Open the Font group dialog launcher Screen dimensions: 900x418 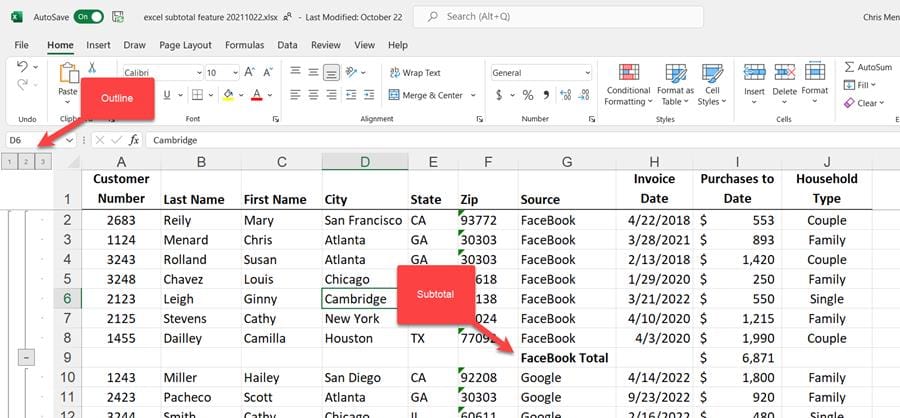(276, 119)
